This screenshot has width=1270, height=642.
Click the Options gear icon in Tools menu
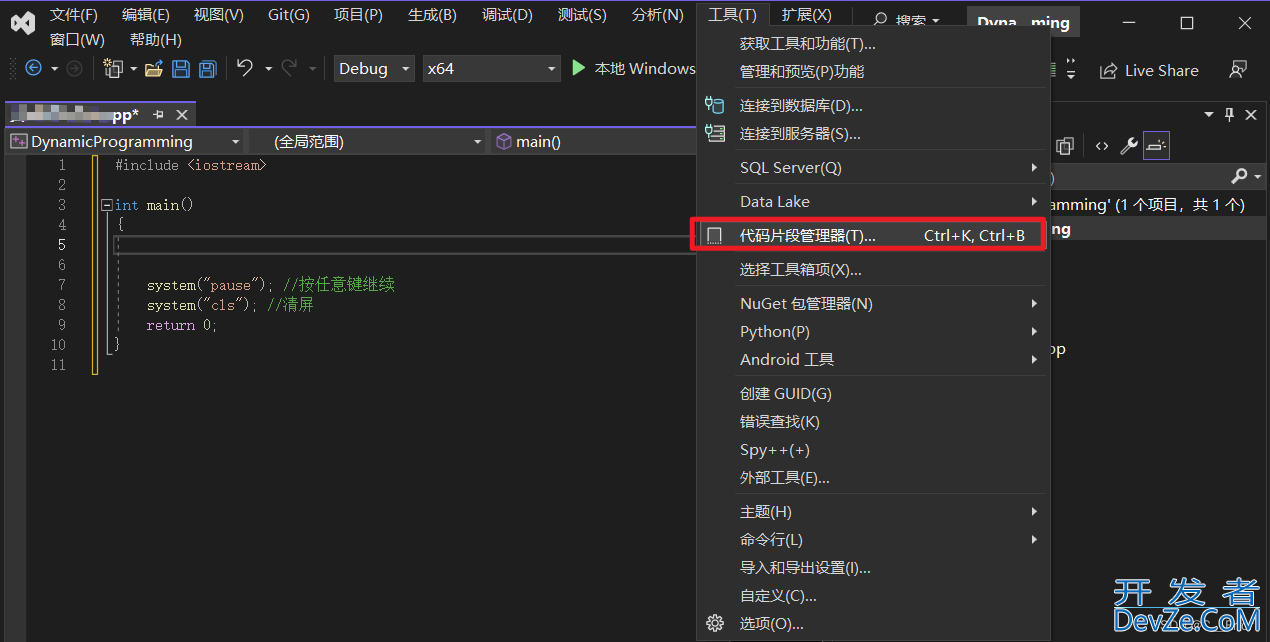point(715,623)
